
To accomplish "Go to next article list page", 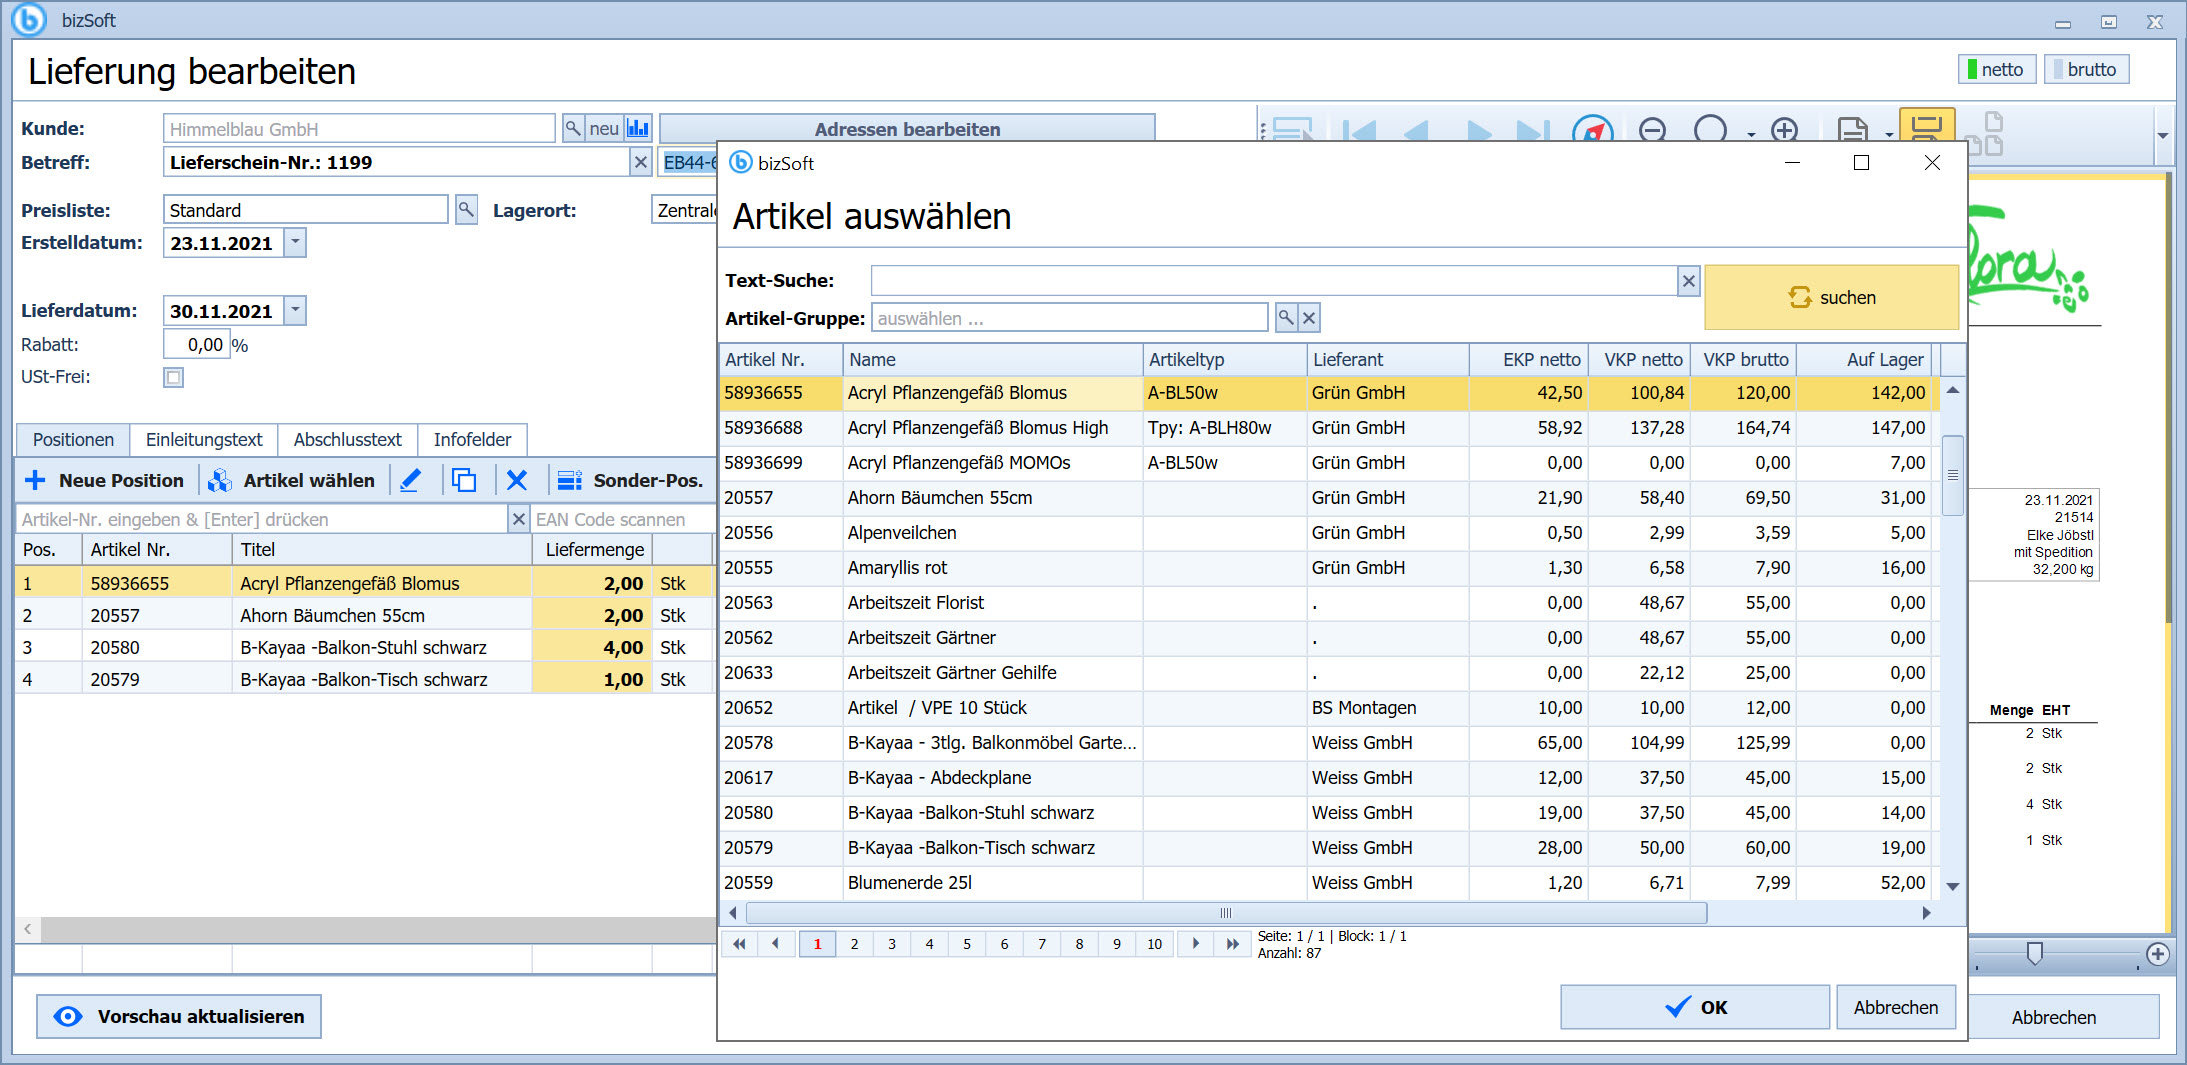I will pyautogui.click(x=1195, y=943).
